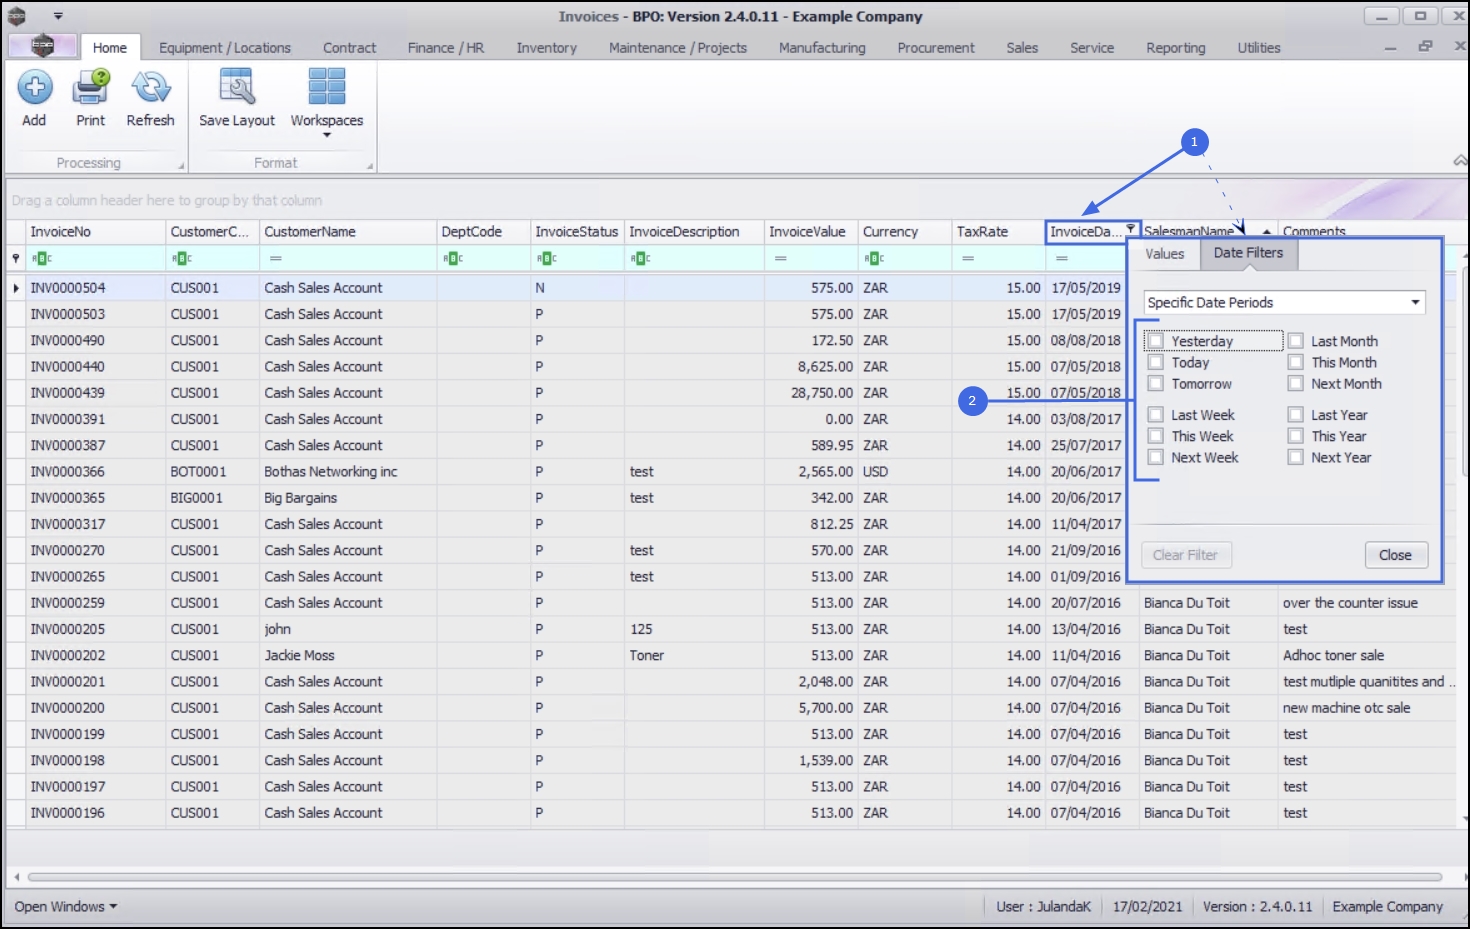1470x929 pixels.
Task: Open the Utilities tab
Action: coord(1259,47)
